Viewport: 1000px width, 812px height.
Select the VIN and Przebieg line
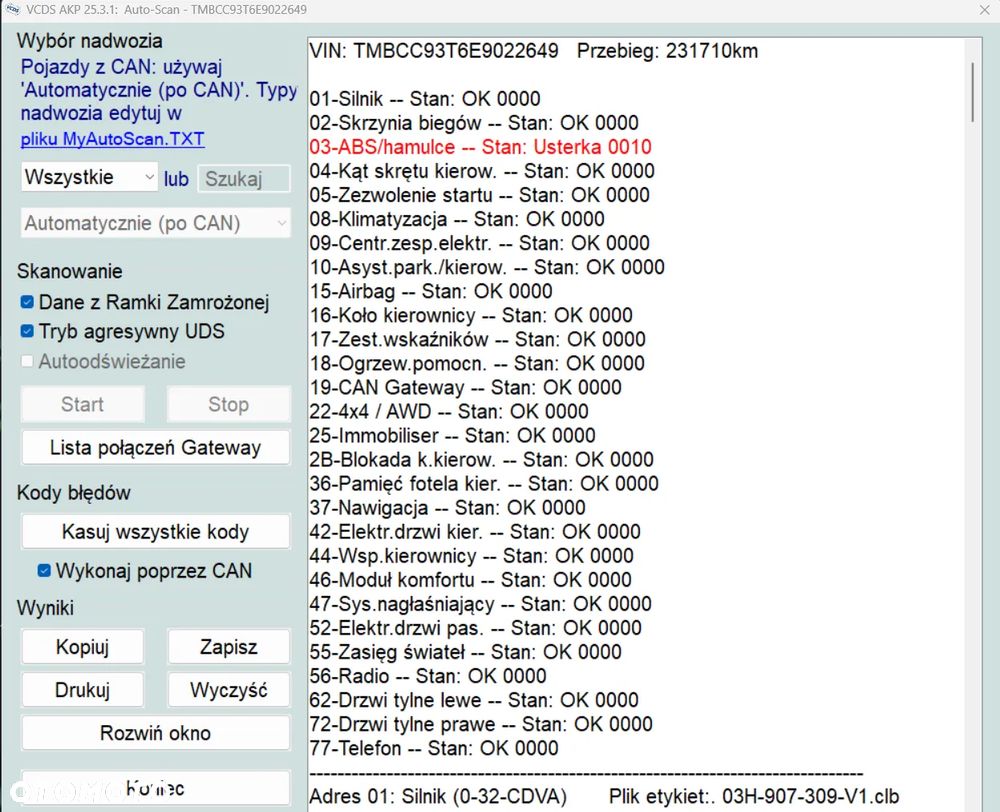[534, 51]
